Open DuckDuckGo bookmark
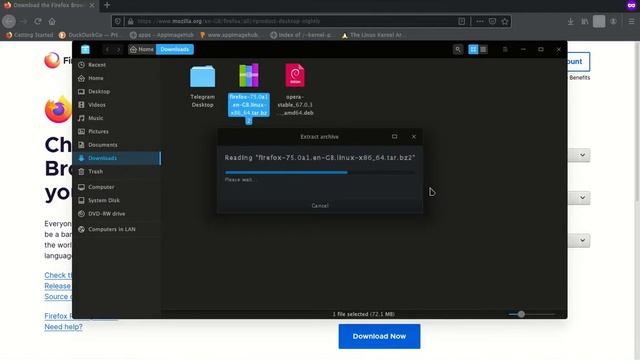The height and width of the screenshot is (360, 640). (x=90, y=35)
